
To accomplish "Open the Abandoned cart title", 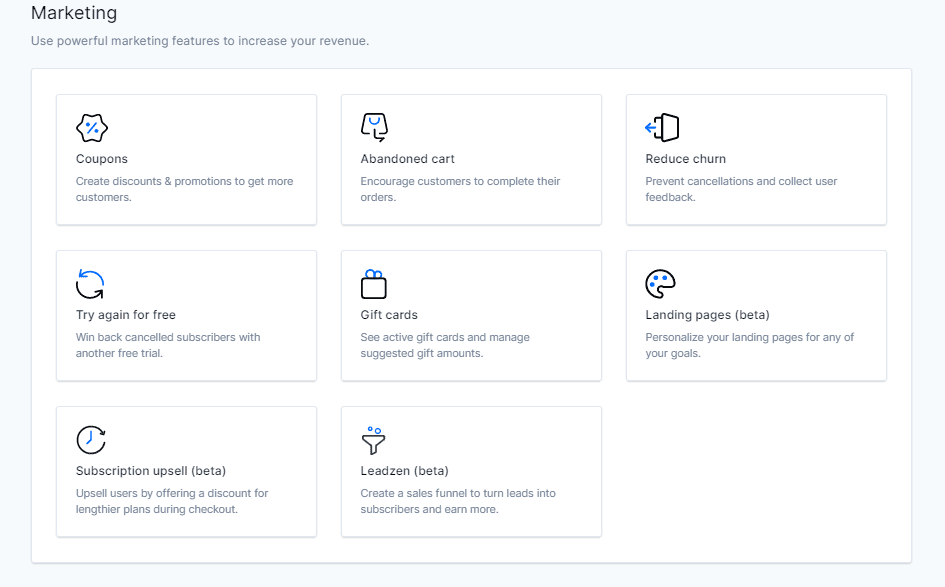I will 407,159.
